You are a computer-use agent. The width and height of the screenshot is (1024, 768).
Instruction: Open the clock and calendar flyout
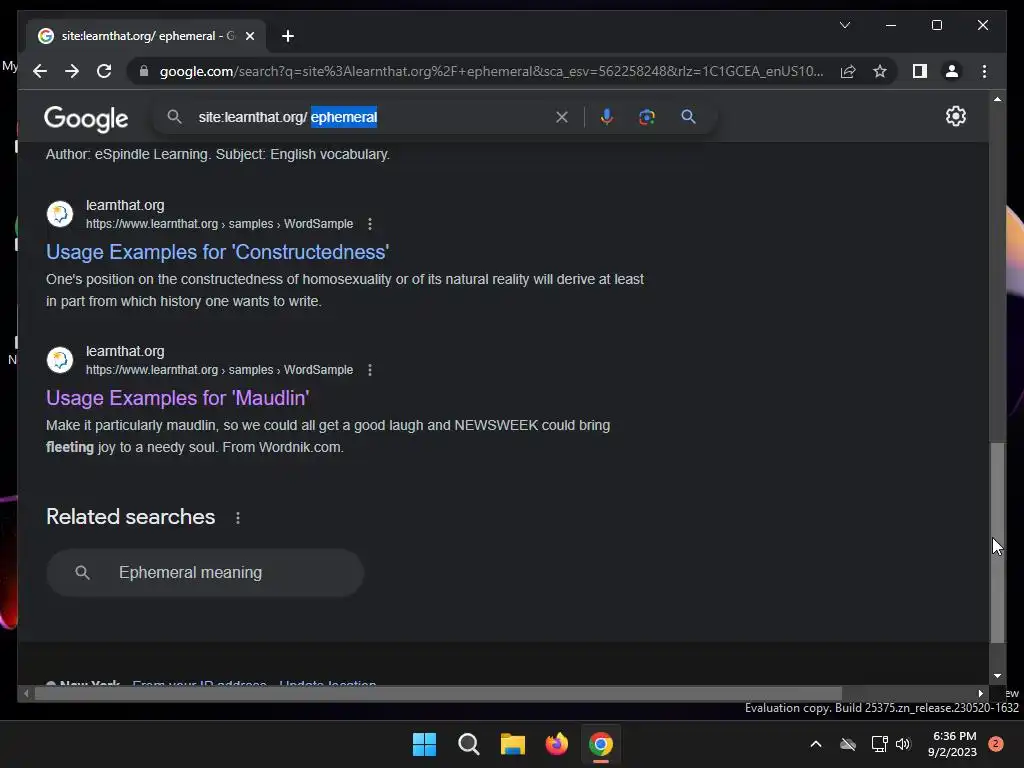(x=952, y=744)
